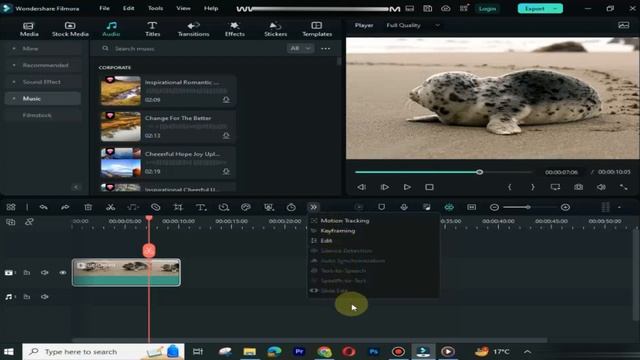Play the preview video
This screenshot has height=360, width=640.
pos(407,187)
